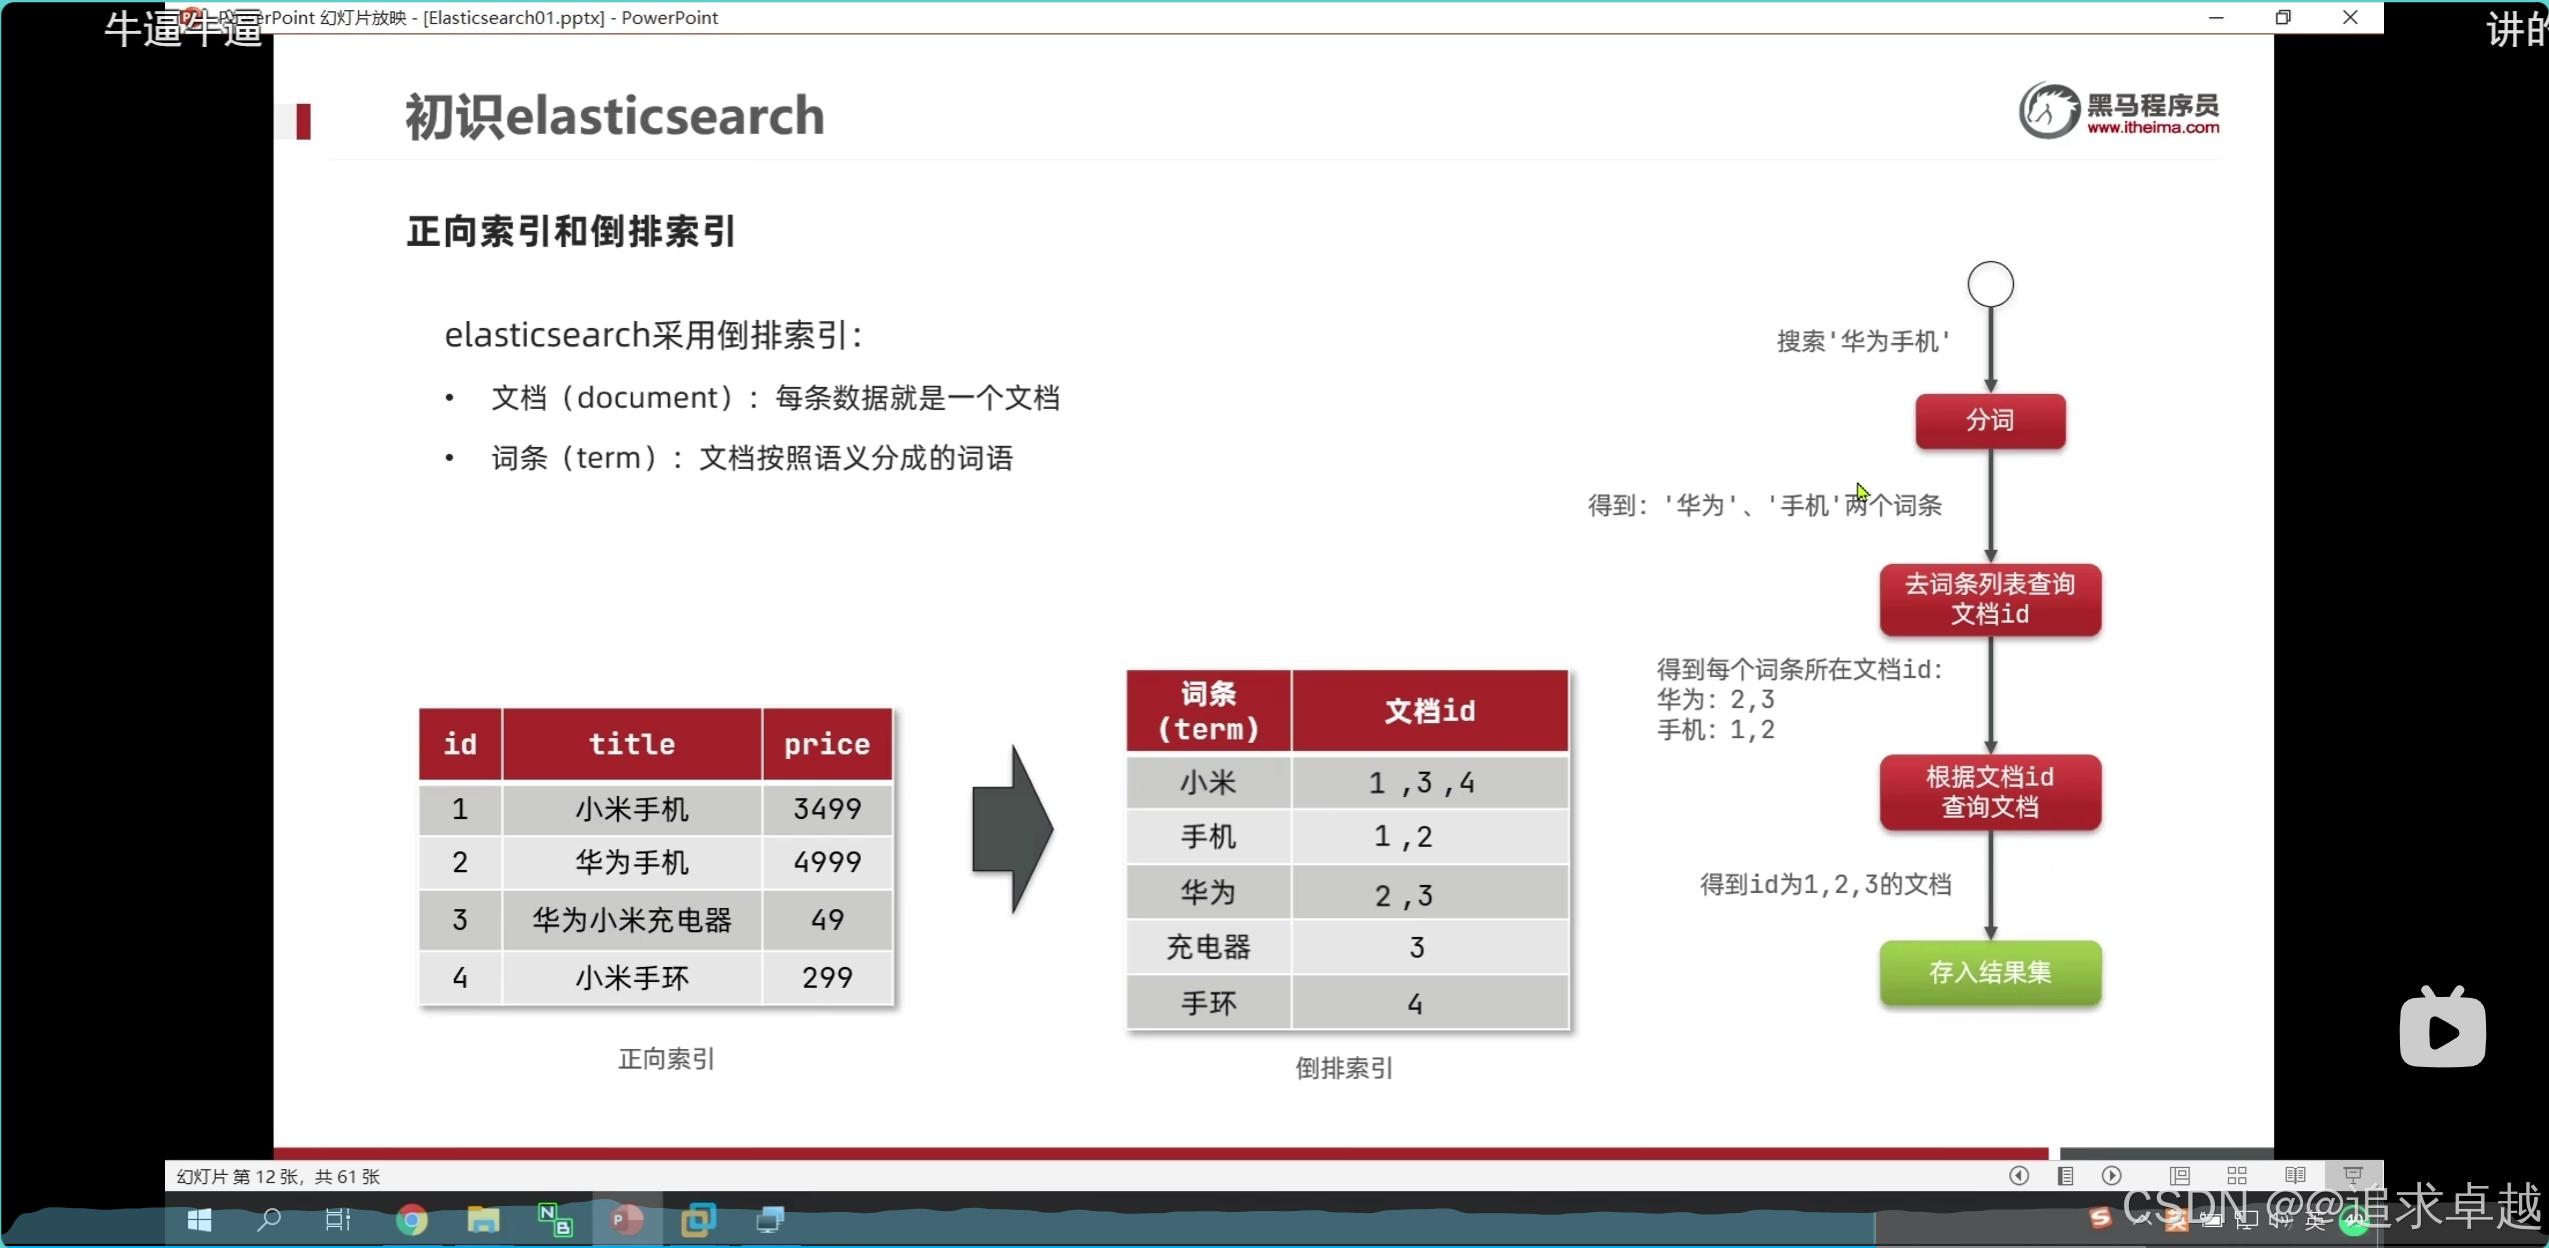Switch to Slide Sorter grid view
This screenshot has width=2549, height=1248.
pos(2237,1176)
